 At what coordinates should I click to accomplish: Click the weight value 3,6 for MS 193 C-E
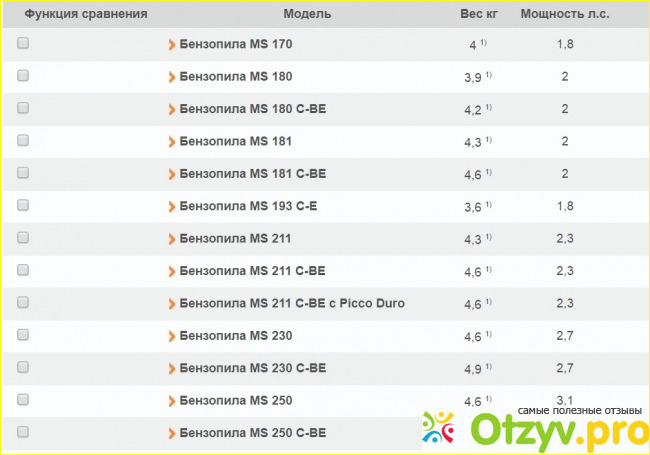(x=473, y=207)
